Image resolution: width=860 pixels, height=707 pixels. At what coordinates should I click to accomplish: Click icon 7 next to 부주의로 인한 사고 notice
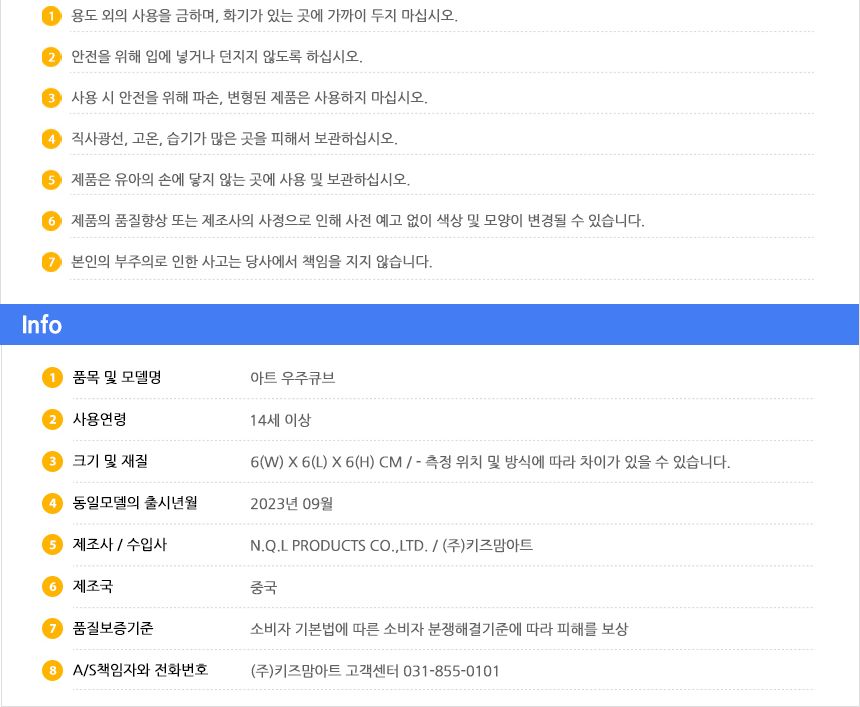51,261
